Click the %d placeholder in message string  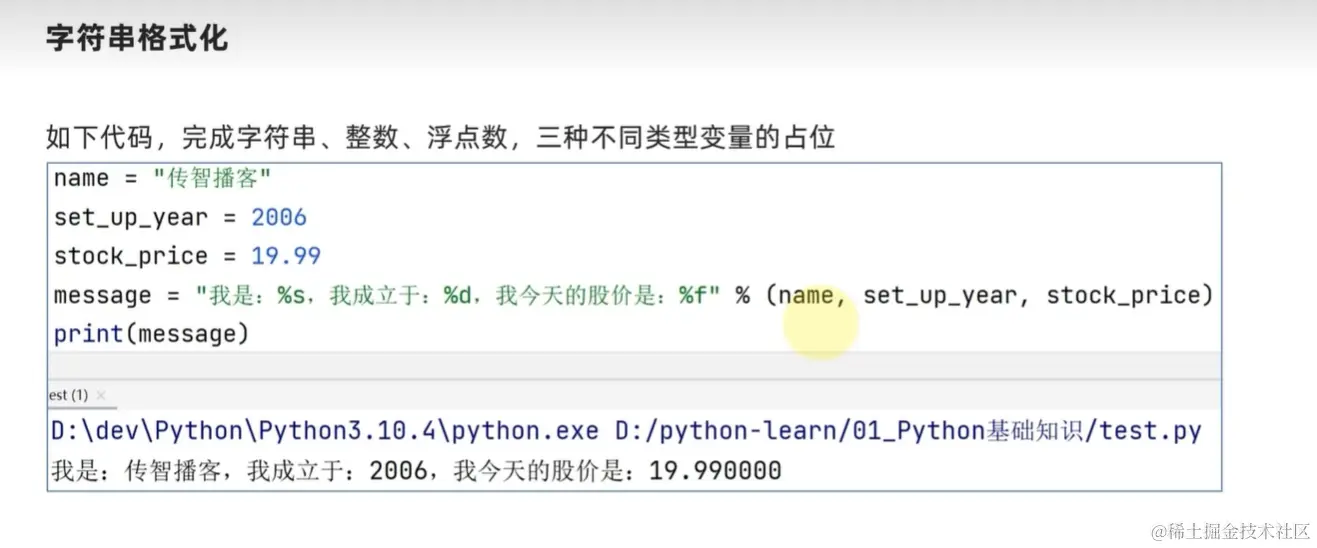coord(458,295)
